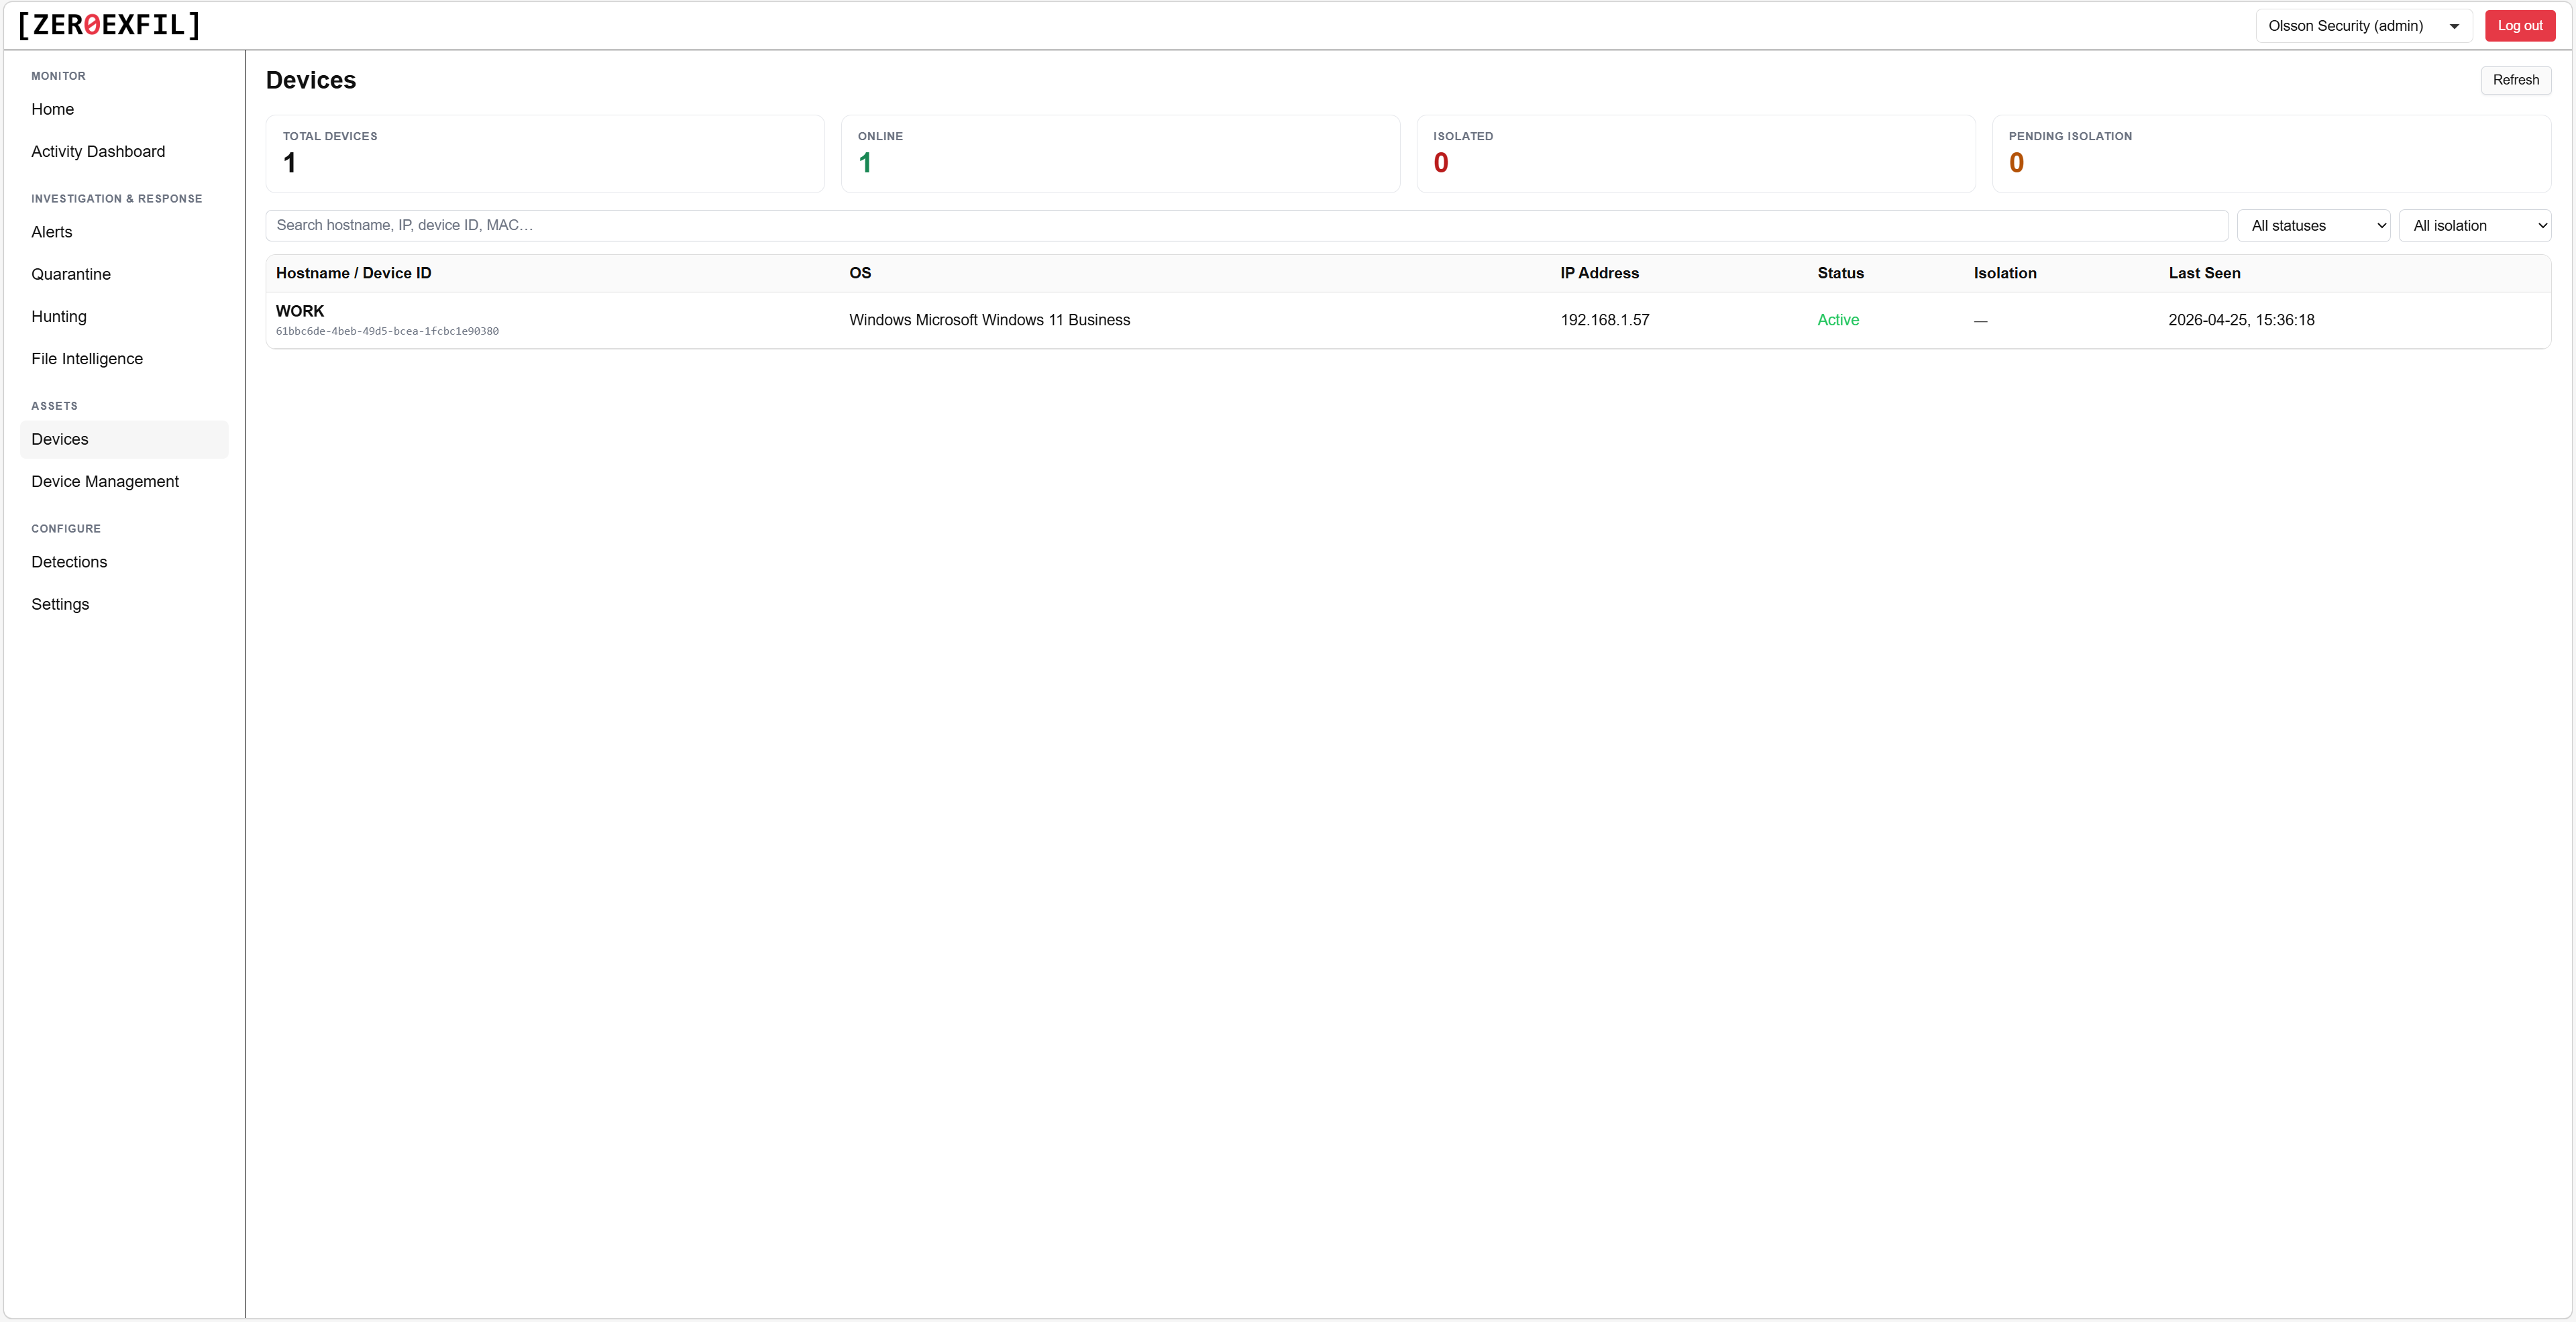Navigate to Hunting
The height and width of the screenshot is (1322, 2576).
[59, 316]
